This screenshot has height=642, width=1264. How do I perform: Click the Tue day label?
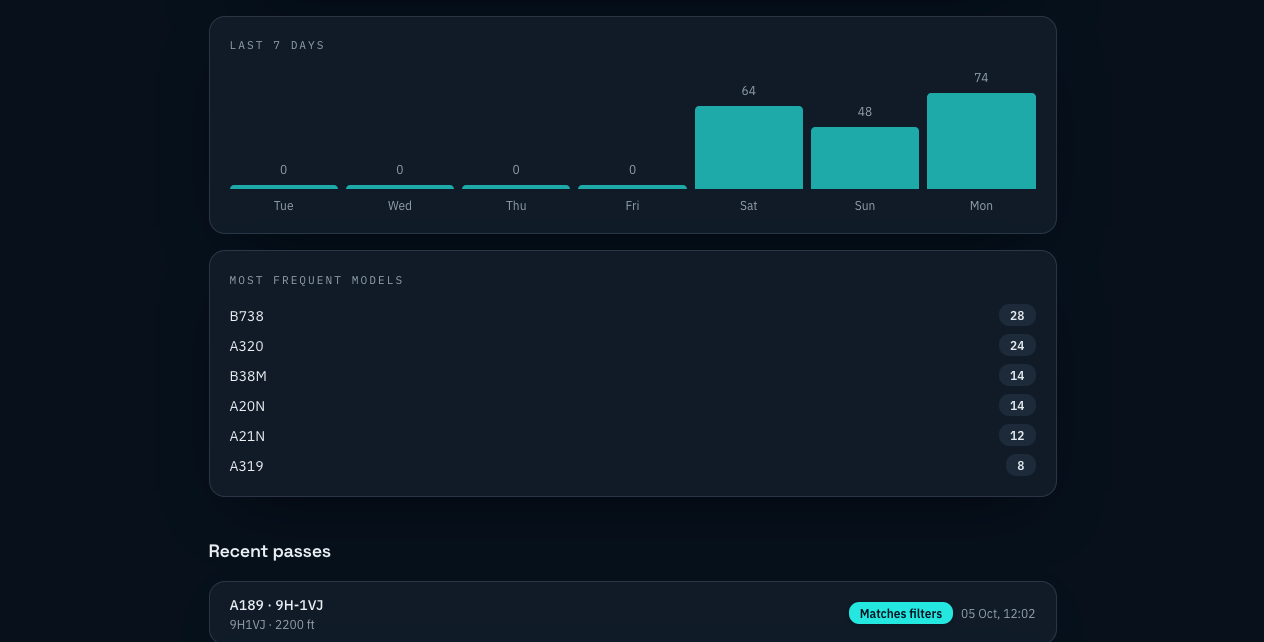(x=284, y=206)
